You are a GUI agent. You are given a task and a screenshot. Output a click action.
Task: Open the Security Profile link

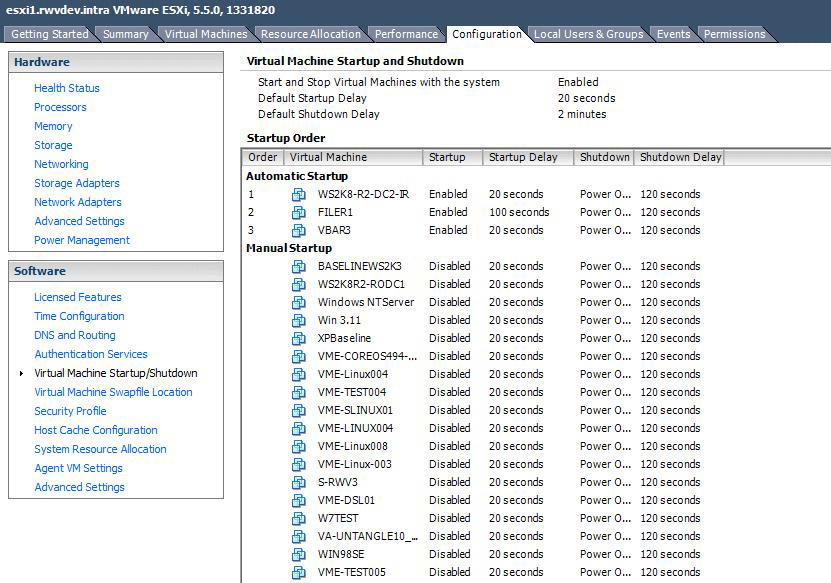tap(70, 411)
